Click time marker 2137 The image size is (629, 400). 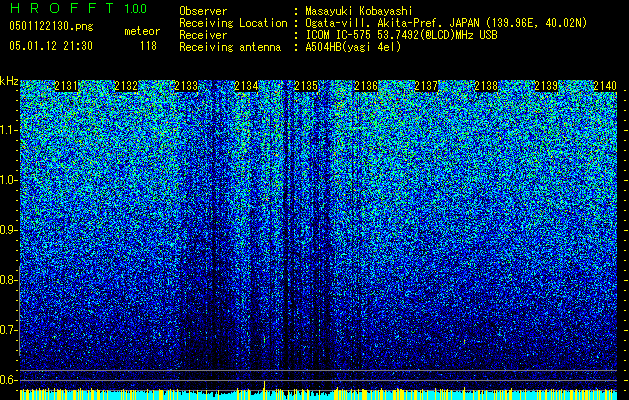(426, 86)
